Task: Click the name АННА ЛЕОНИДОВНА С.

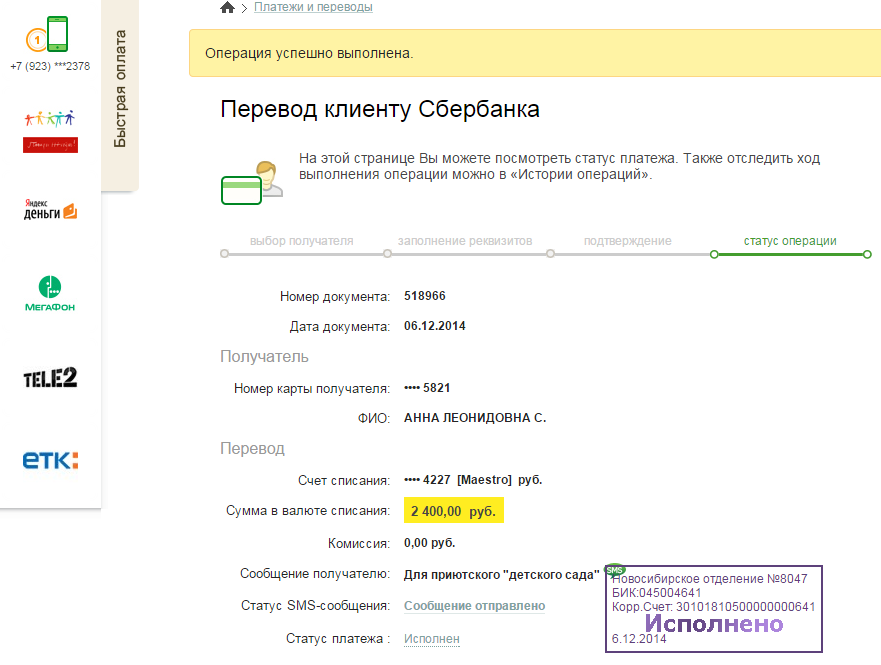Action: coord(475,418)
